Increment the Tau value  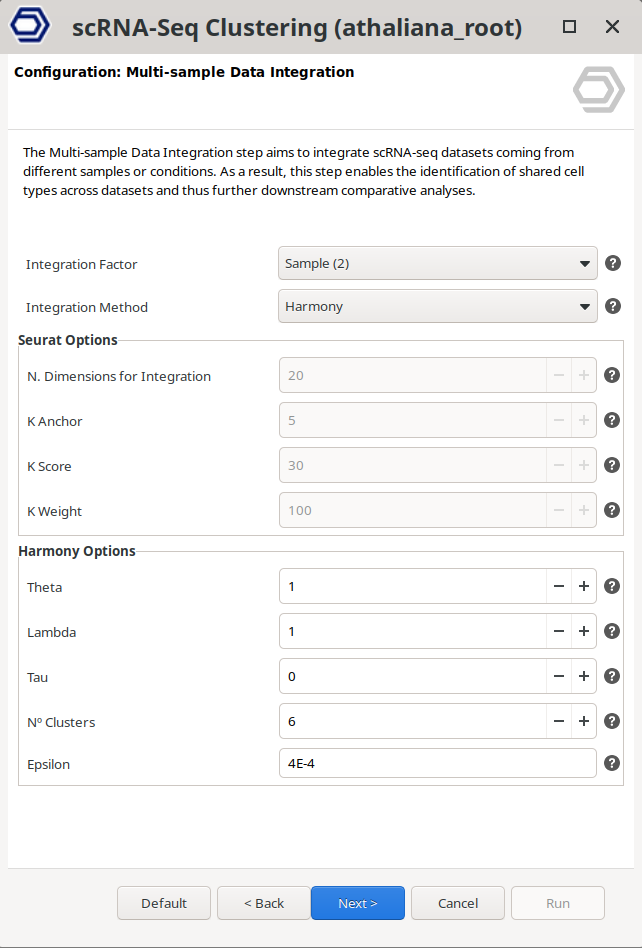point(584,677)
